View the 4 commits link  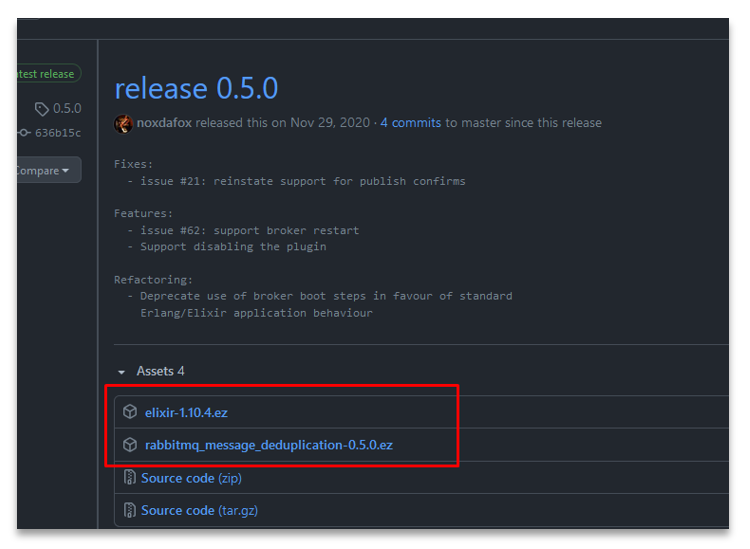click(x=410, y=123)
